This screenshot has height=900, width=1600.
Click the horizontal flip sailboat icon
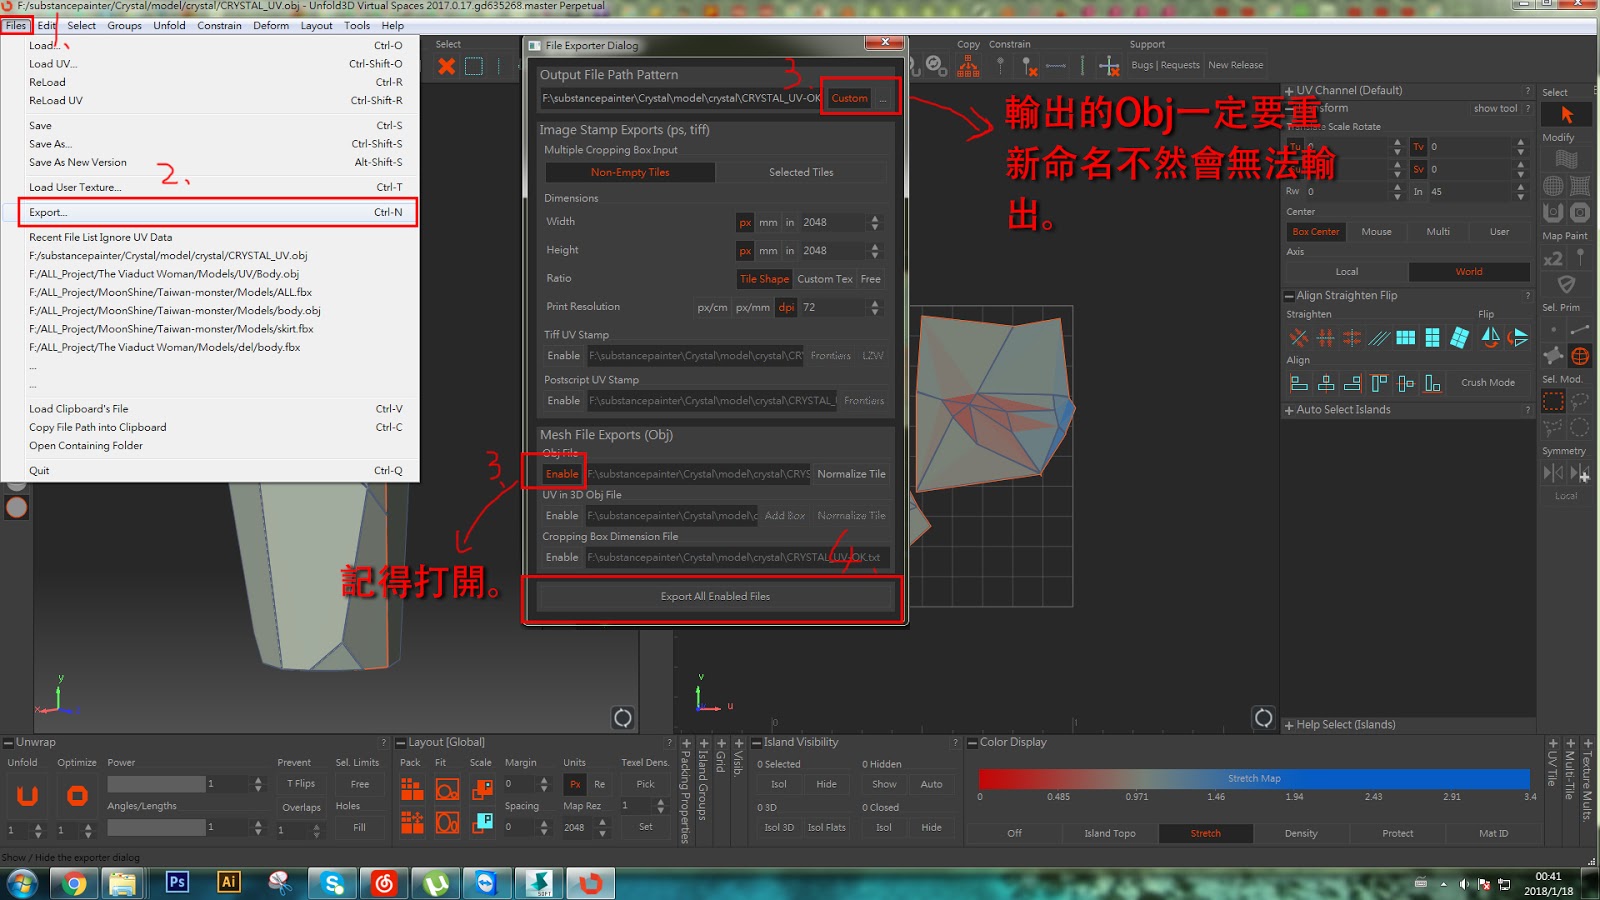[x=1490, y=338]
